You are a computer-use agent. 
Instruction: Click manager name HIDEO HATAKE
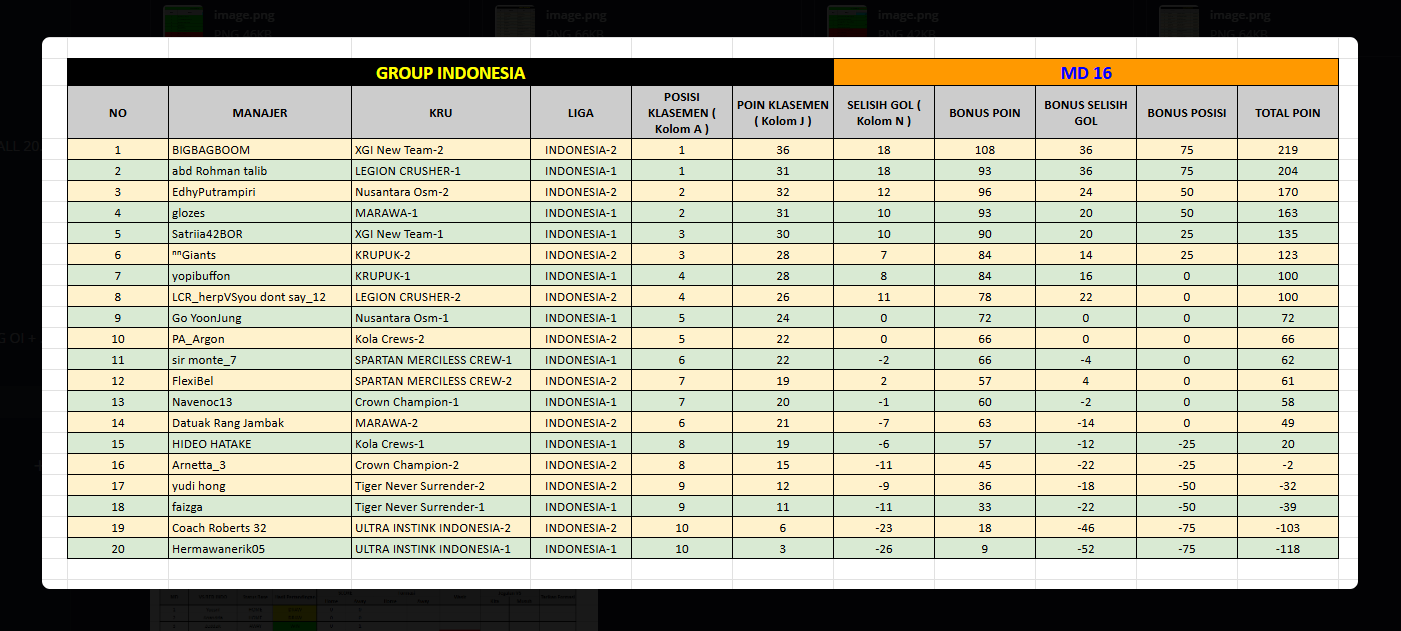click(212, 444)
